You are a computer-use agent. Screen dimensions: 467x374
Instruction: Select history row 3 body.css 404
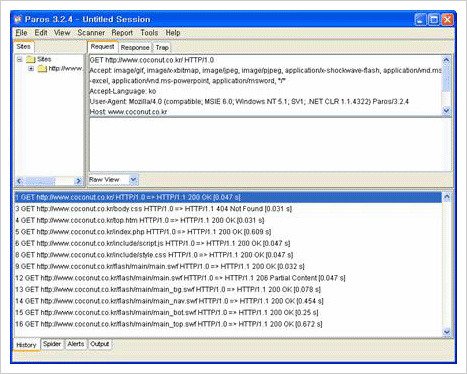point(228,209)
